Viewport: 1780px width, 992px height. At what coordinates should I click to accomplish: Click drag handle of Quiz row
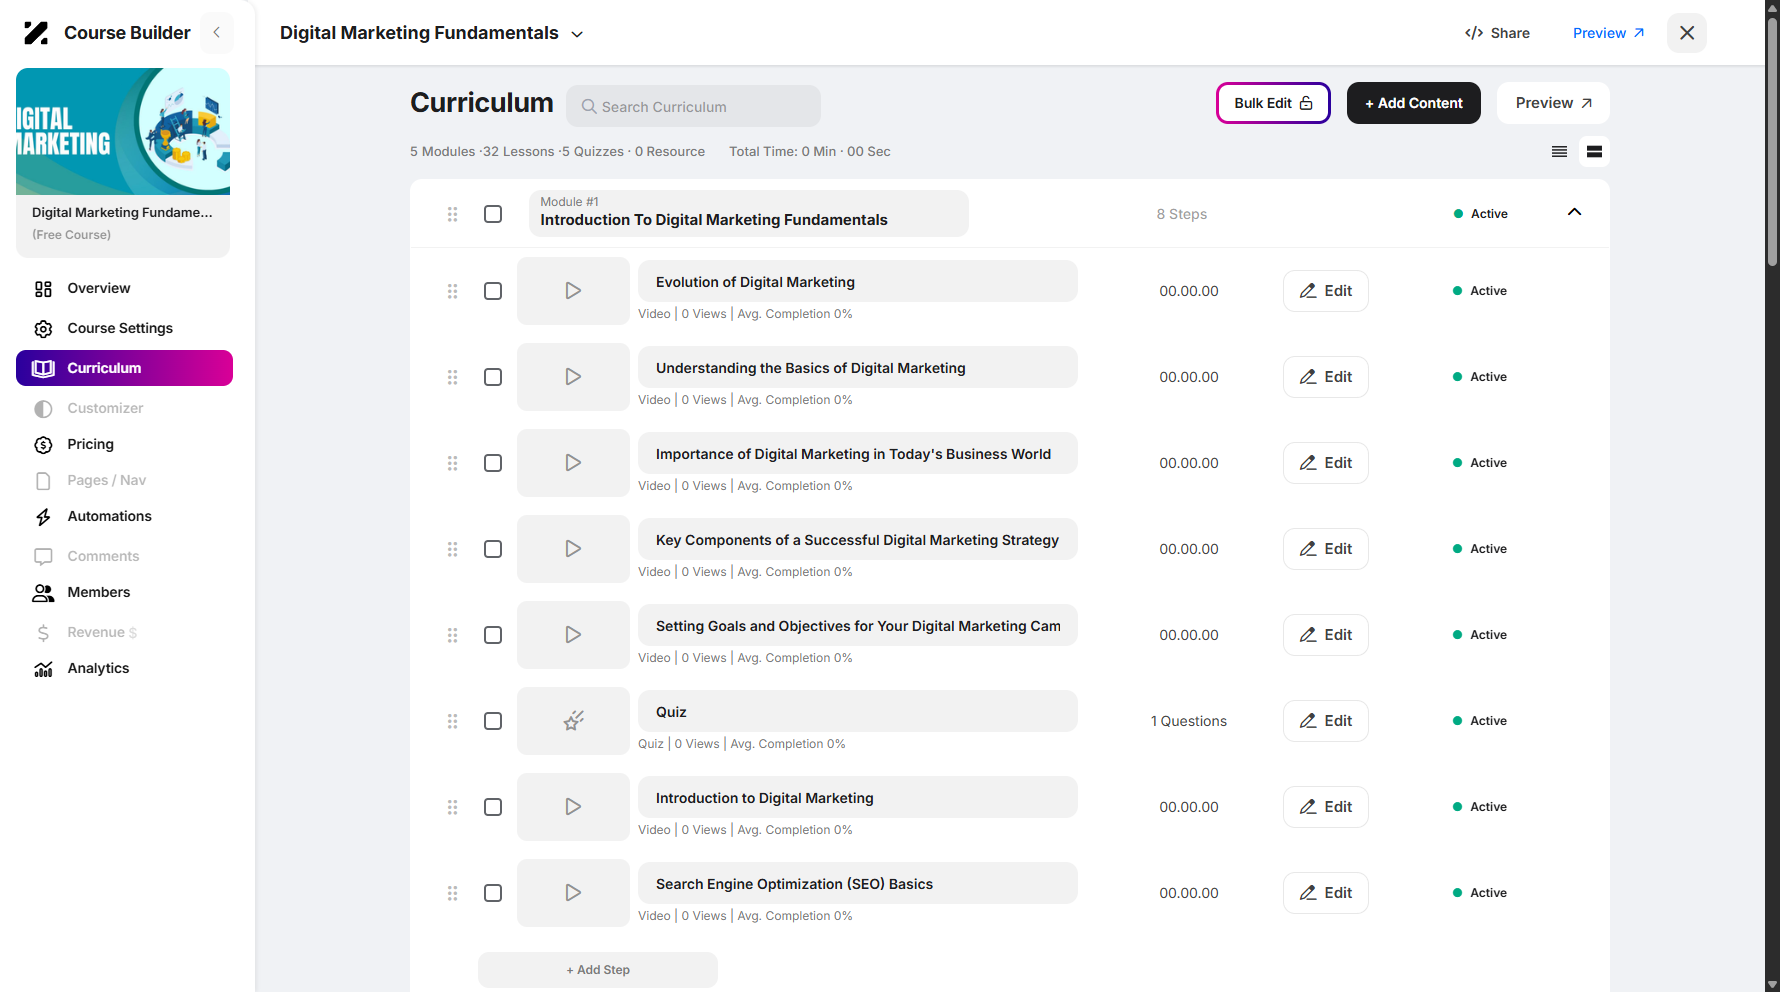click(453, 721)
